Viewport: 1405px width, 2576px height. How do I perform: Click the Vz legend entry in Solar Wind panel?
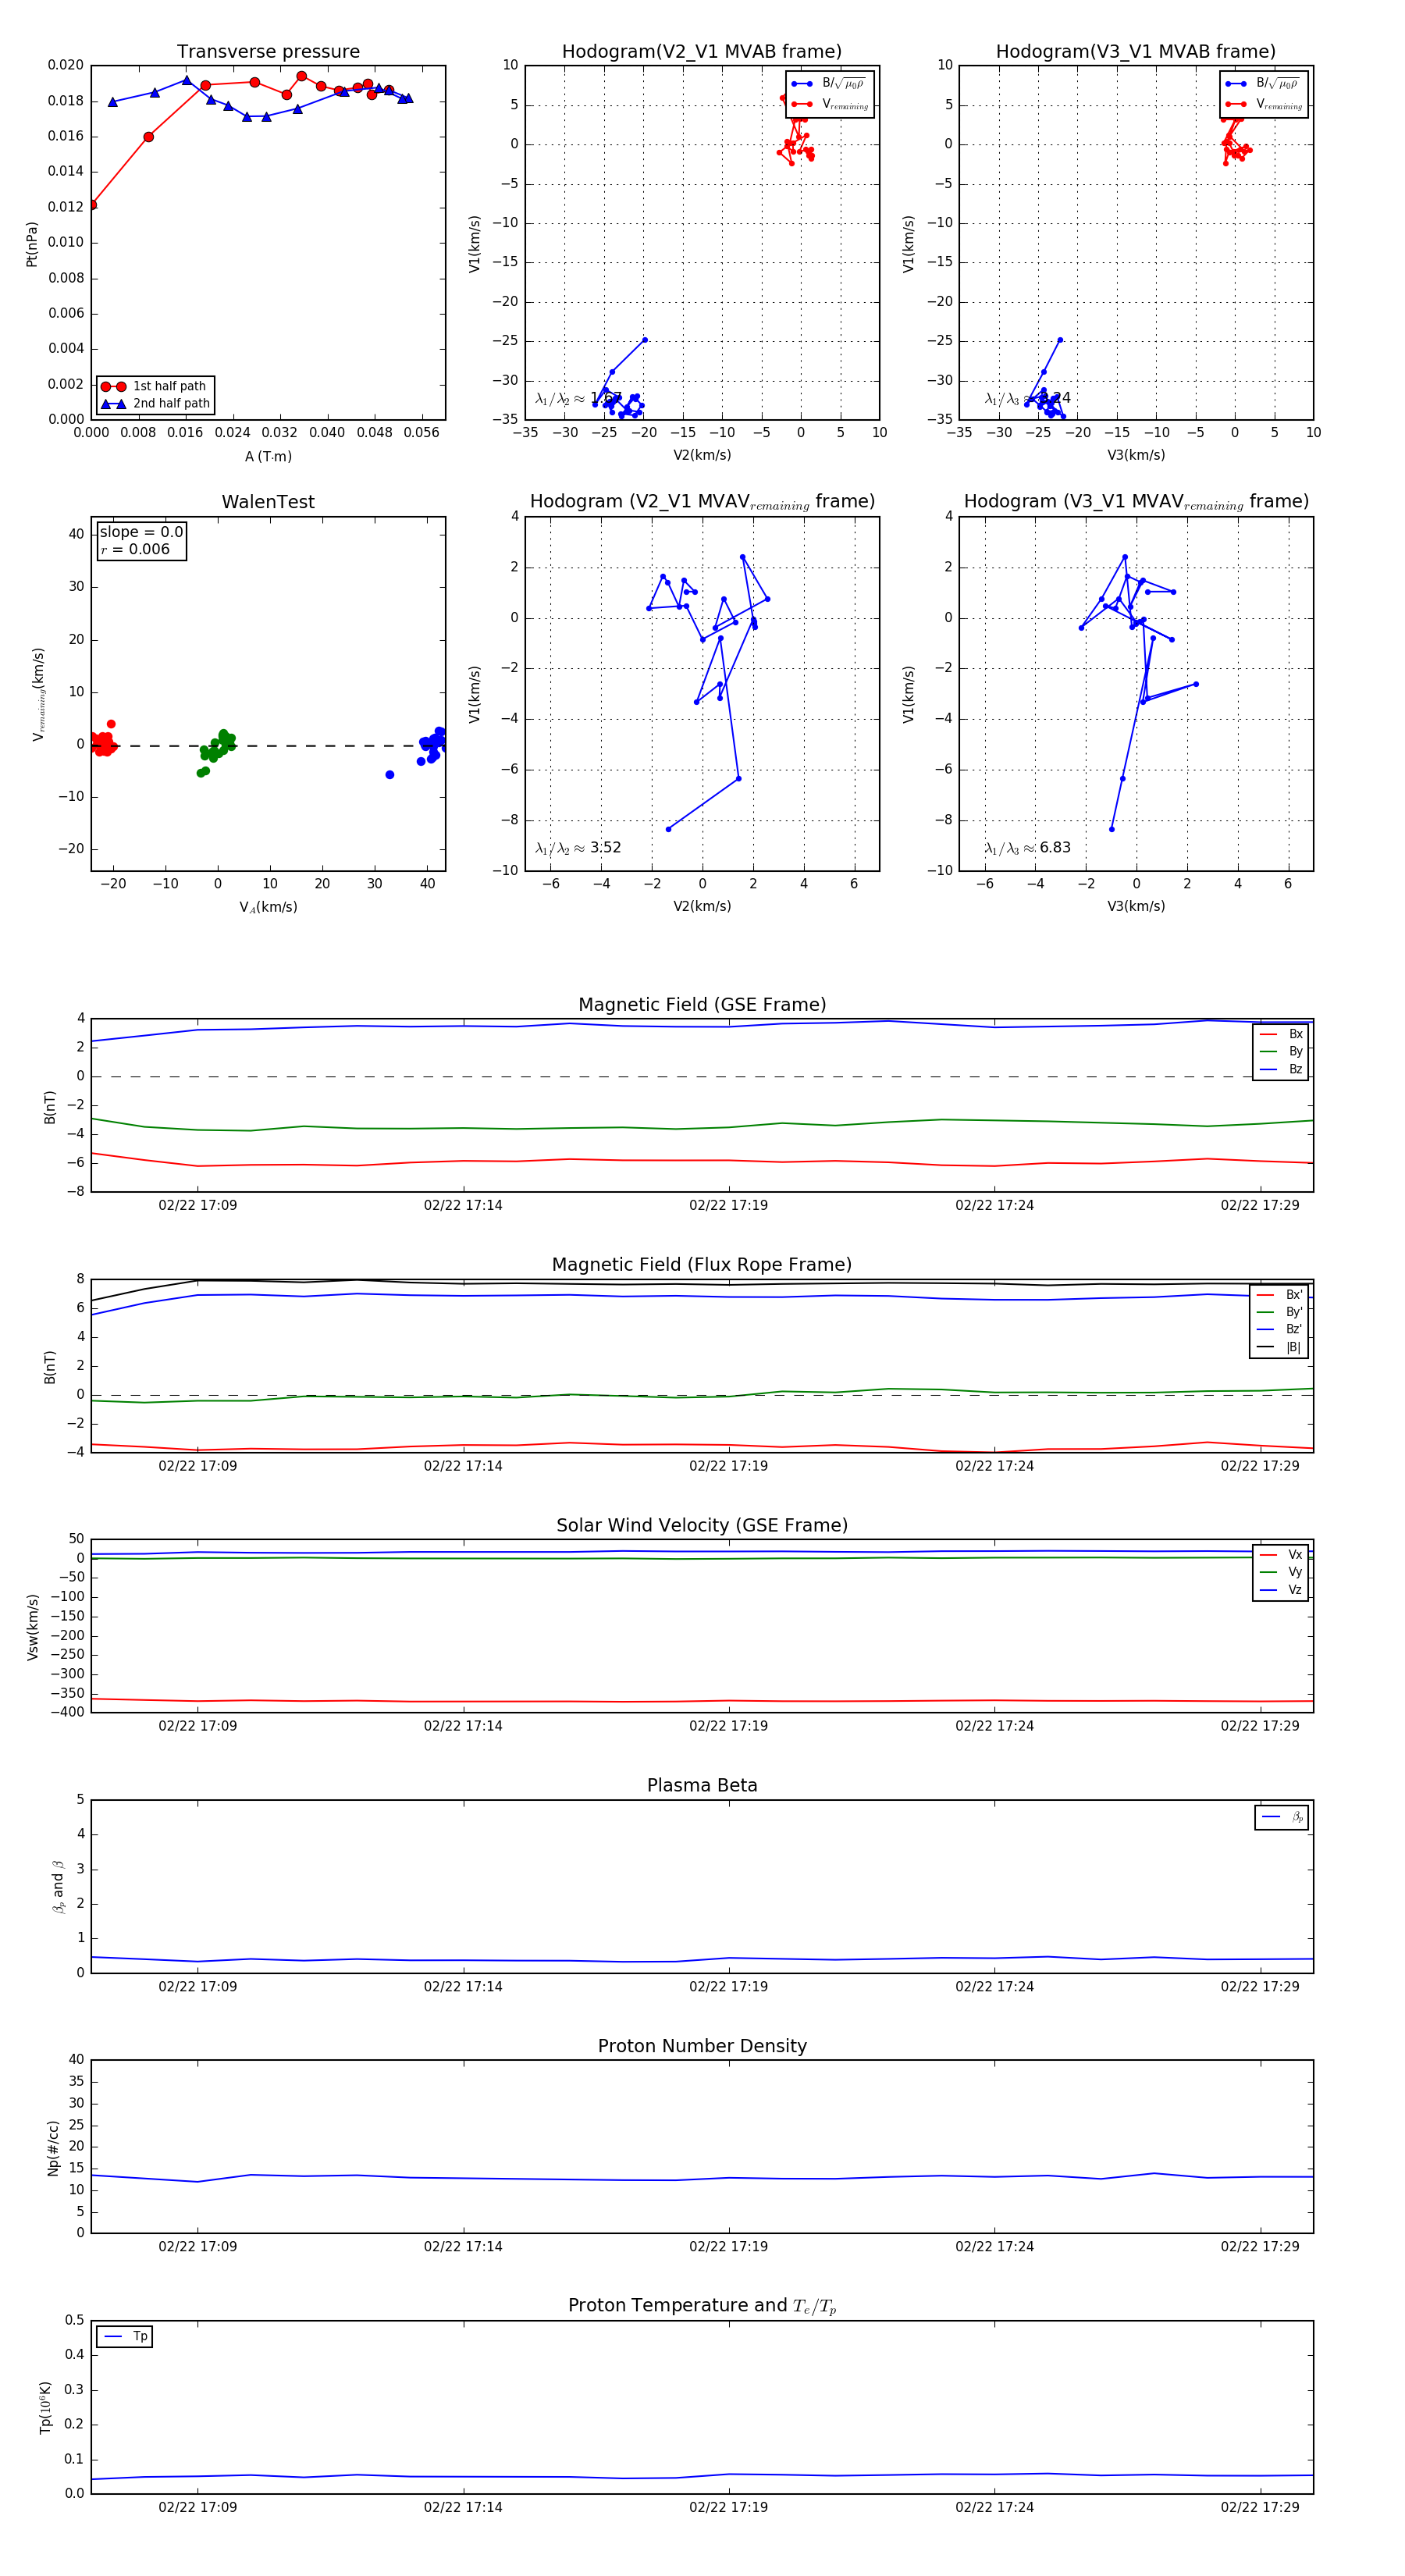click(1281, 1590)
